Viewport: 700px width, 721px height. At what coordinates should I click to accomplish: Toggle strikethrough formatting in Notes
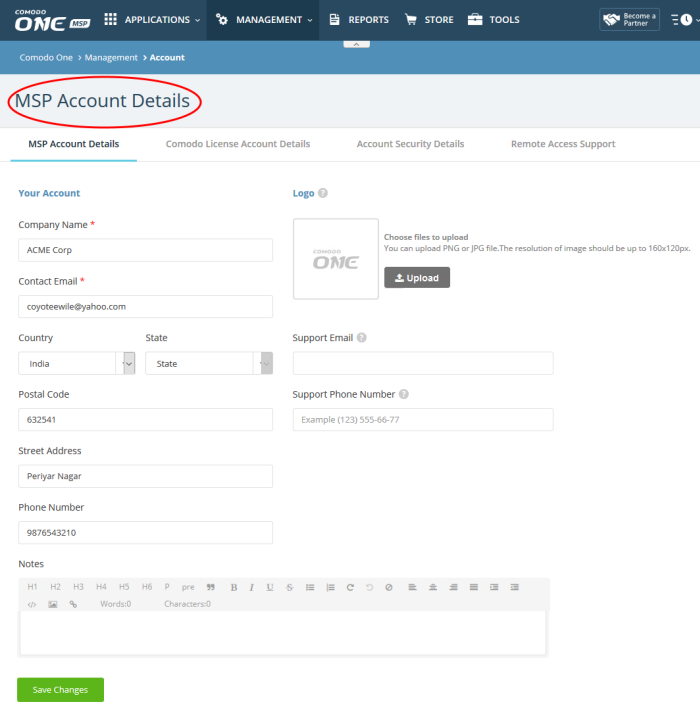click(289, 587)
